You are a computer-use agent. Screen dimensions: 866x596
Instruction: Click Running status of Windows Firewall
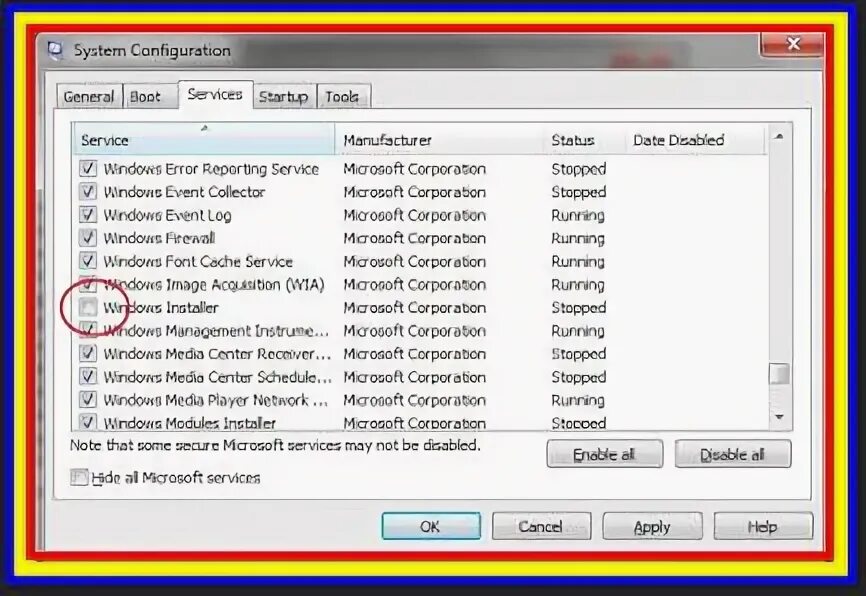[578, 239]
